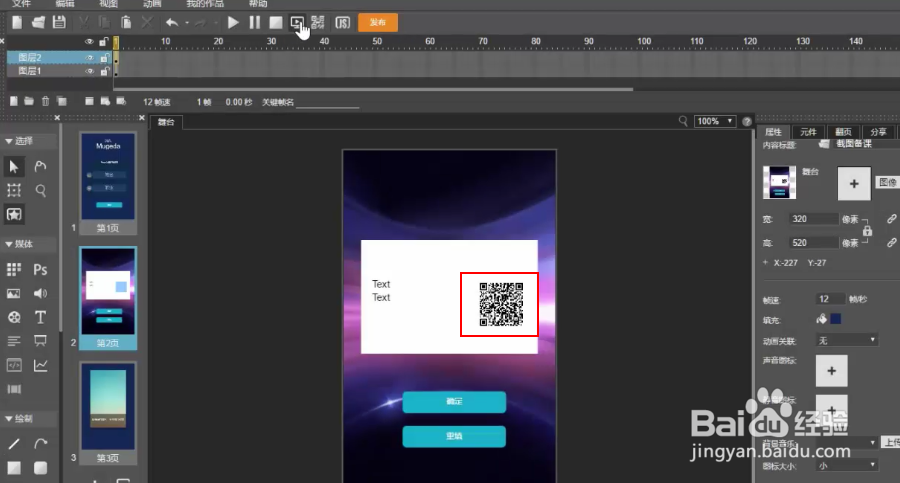Insert an image with picture icon
The height and width of the screenshot is (483, 900).
pyautogui.click(x=14, y=293)
